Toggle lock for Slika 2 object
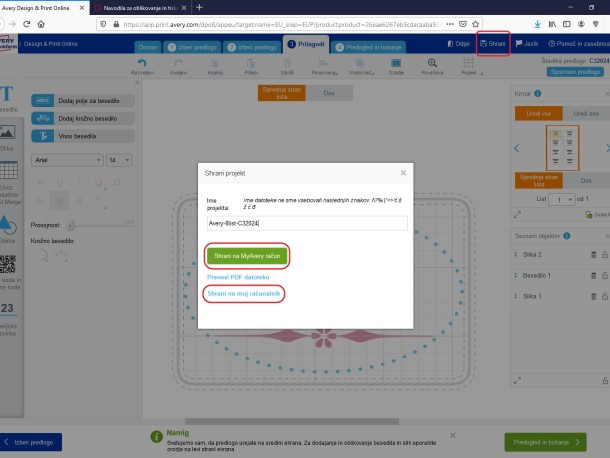 [x=605, y=254]
